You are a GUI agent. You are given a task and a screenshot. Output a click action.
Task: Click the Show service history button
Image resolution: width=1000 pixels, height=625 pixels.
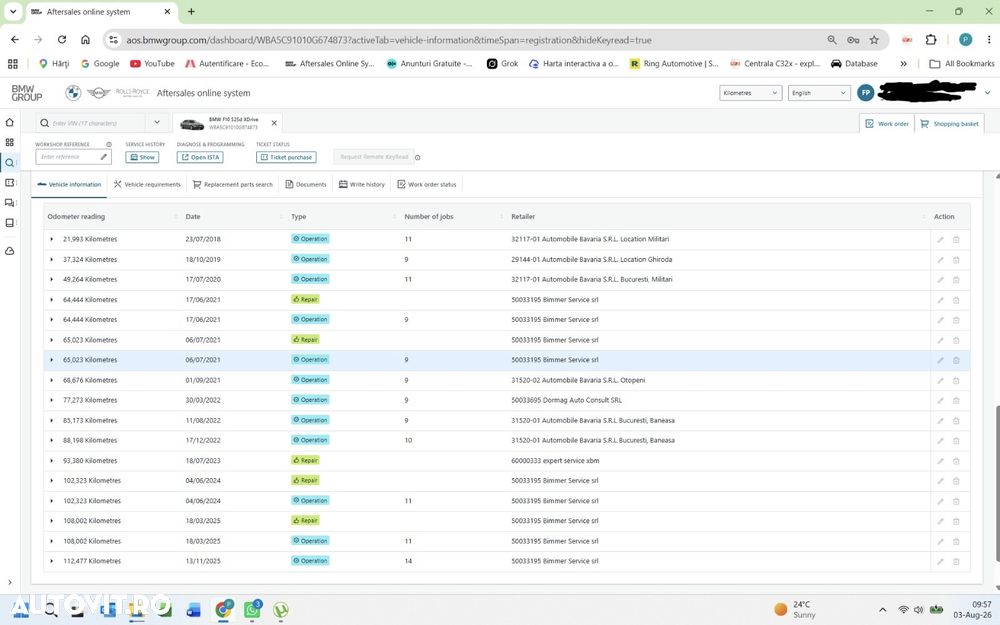(x=142, y=157)
